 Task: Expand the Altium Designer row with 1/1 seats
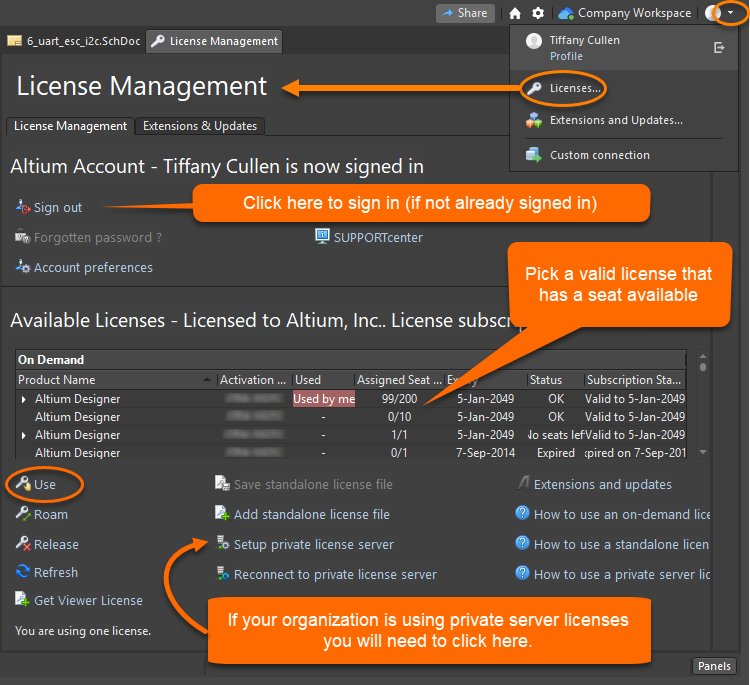[23, 435]
